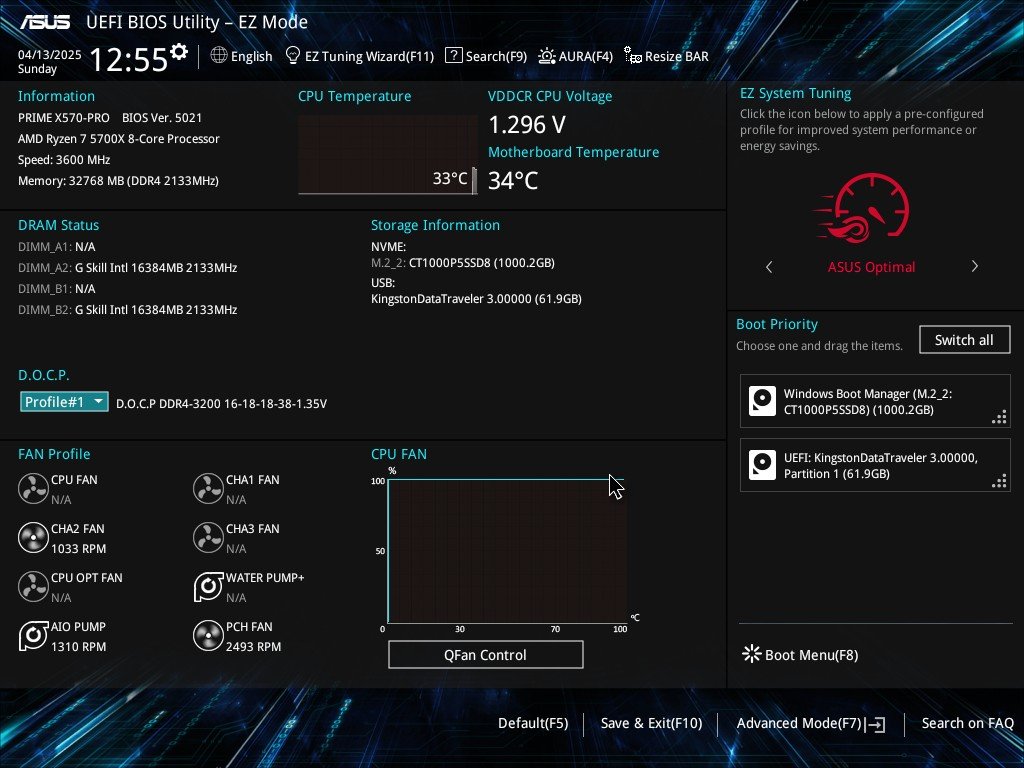The image size is (1024, 768).
Task: Click the Advanced Mode exit arrow icon
Action: pyautogui.click(x=875, y=724)
